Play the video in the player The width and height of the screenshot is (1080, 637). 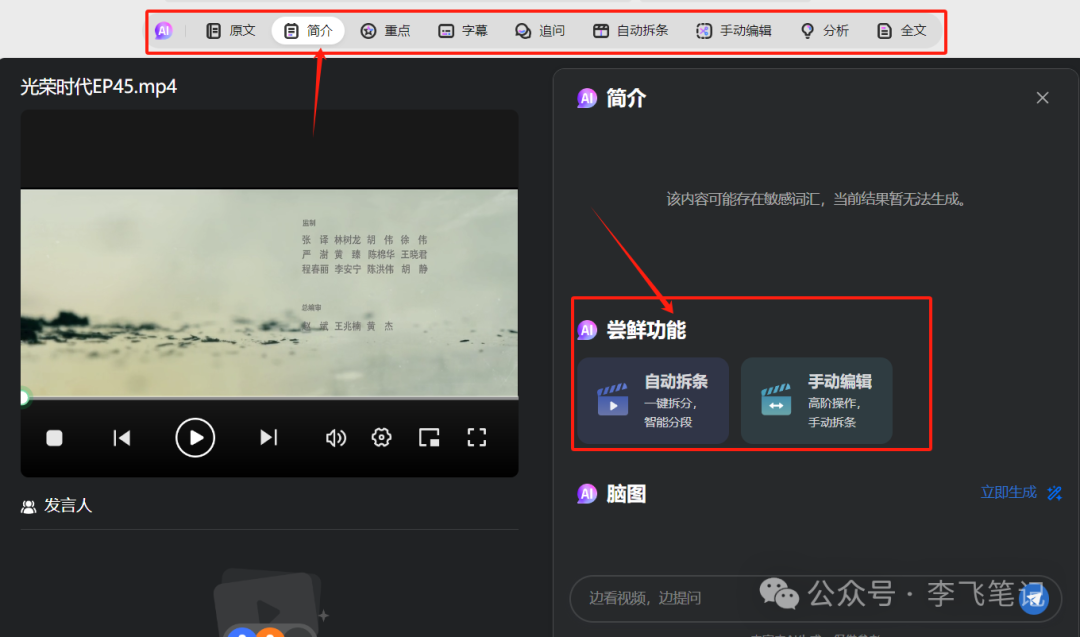[x=195, y=437]
